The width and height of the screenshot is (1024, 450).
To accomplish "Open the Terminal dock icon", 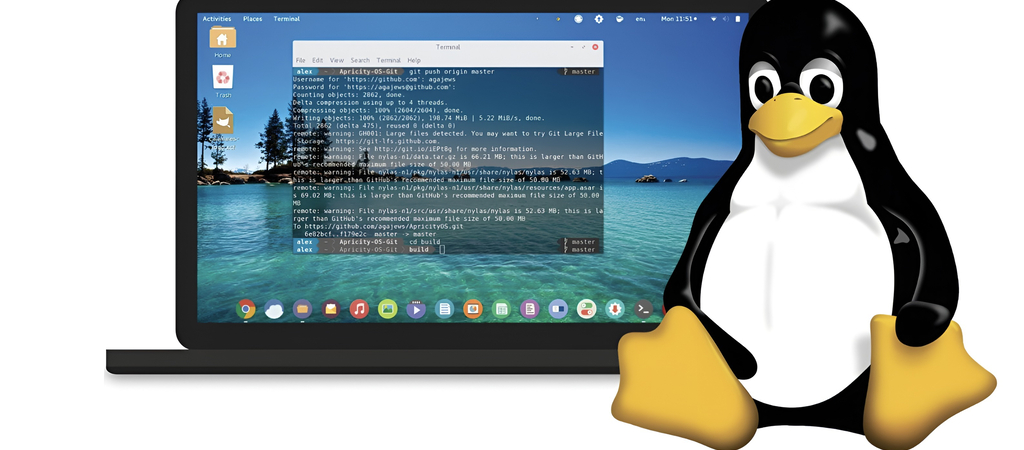I will [643, 308].
